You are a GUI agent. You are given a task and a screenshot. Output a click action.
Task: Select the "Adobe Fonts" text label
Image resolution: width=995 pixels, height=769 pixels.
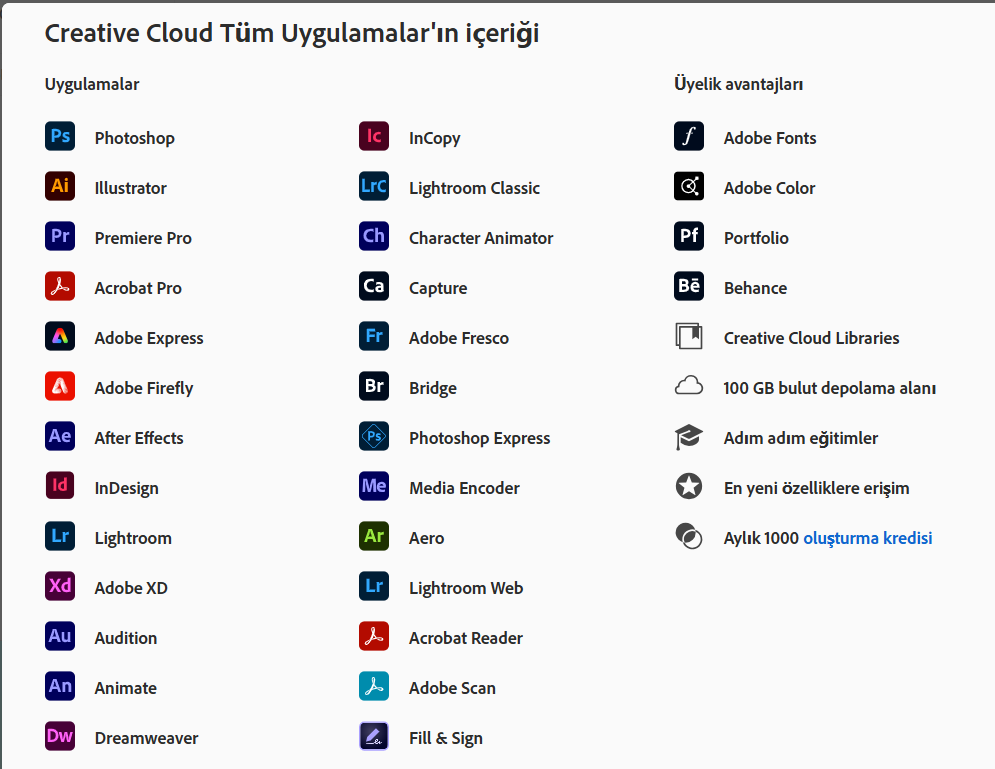[770, 138]
